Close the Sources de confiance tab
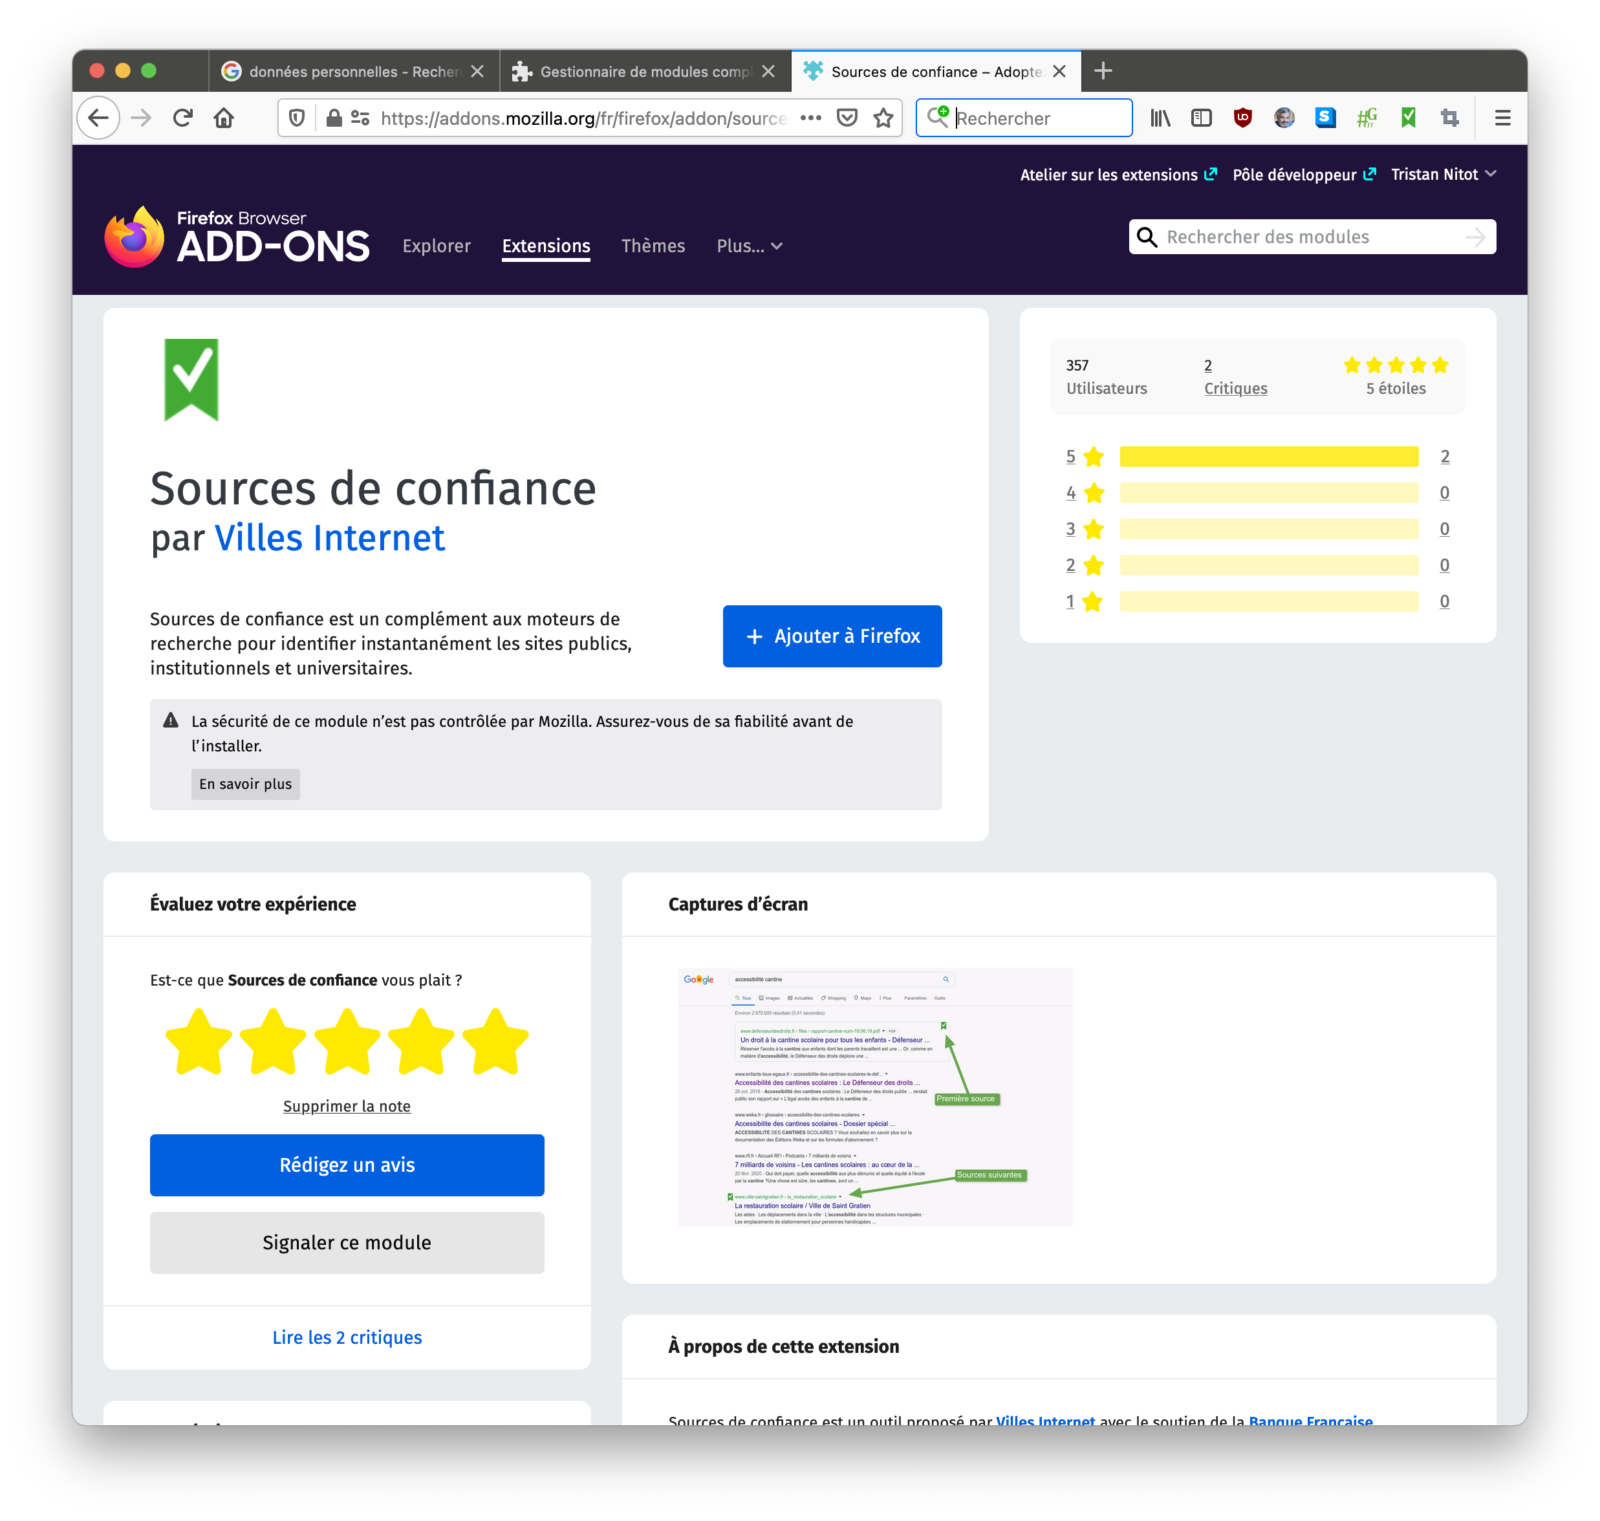 point(1059,71)
